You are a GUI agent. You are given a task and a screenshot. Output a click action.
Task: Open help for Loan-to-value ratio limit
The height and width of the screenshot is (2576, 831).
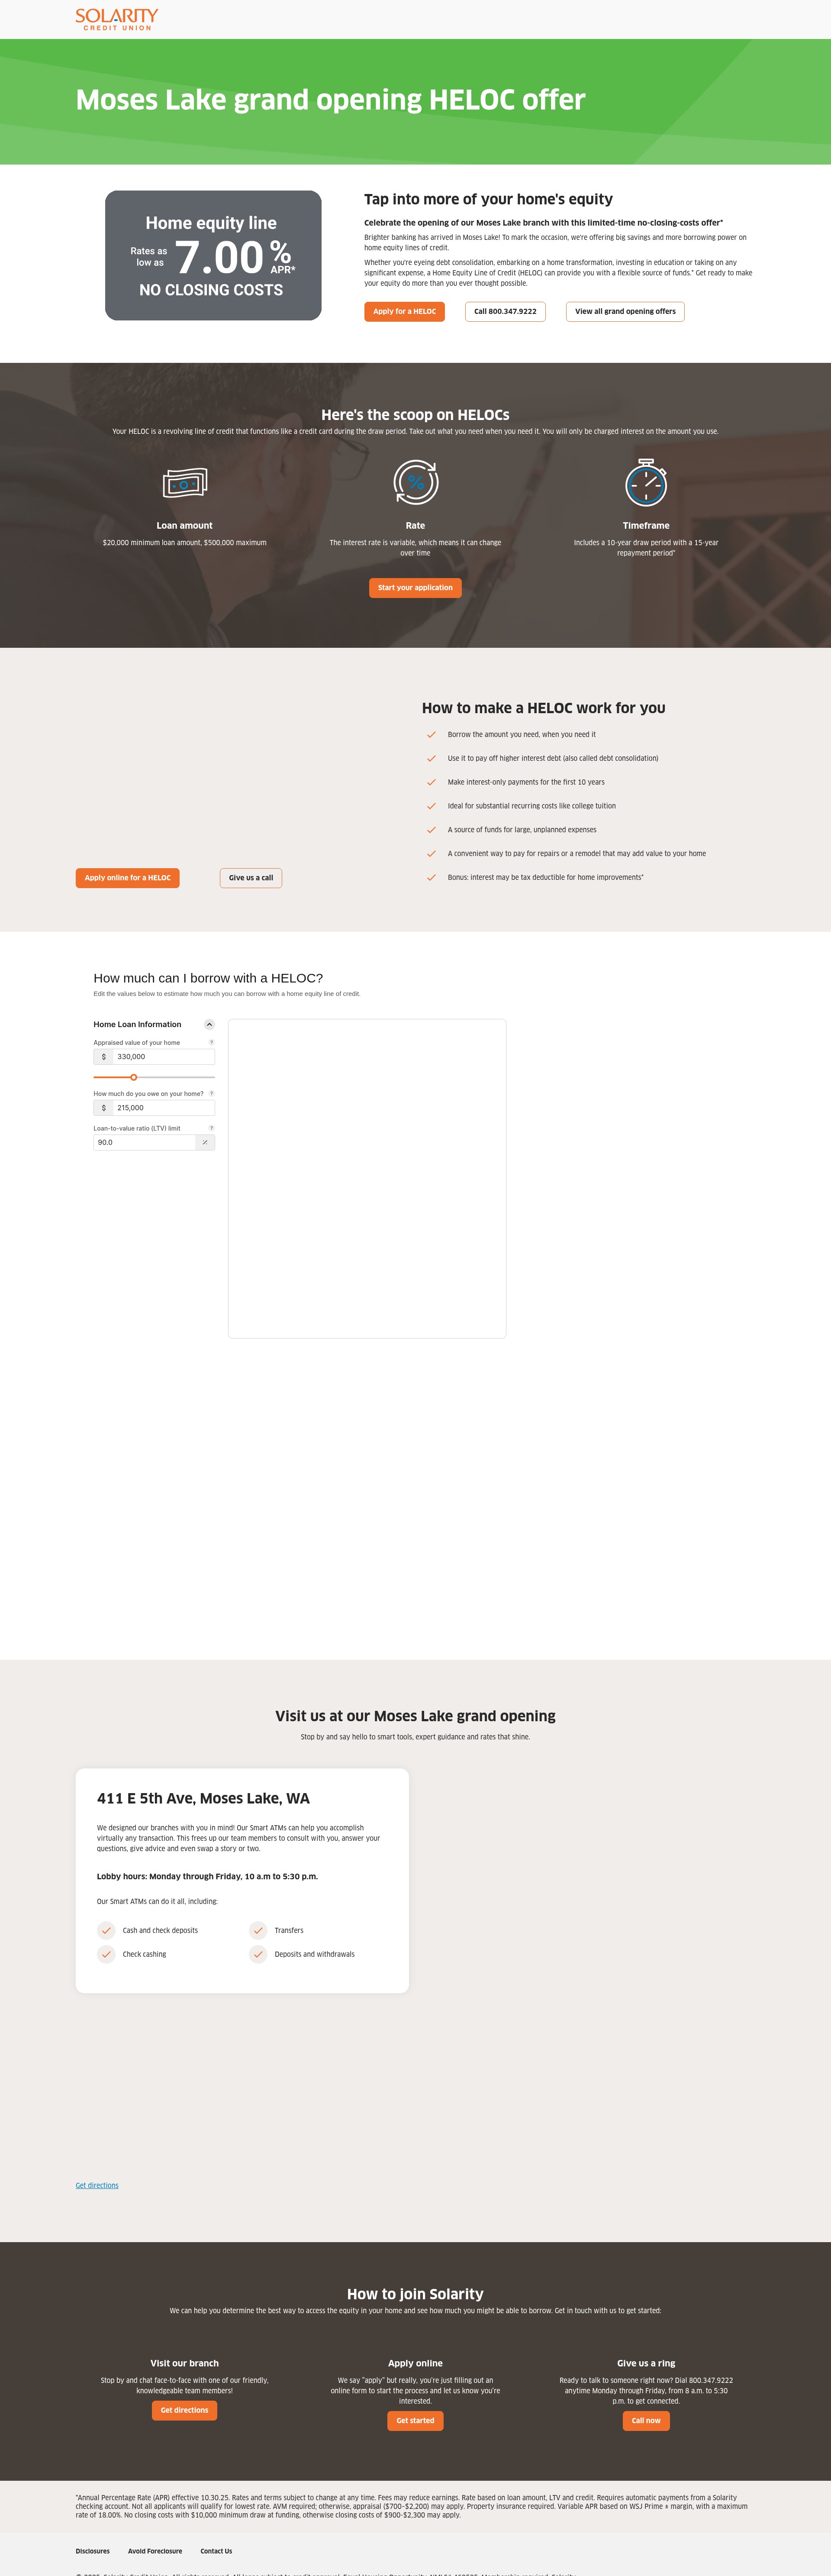click(211, 1128)
